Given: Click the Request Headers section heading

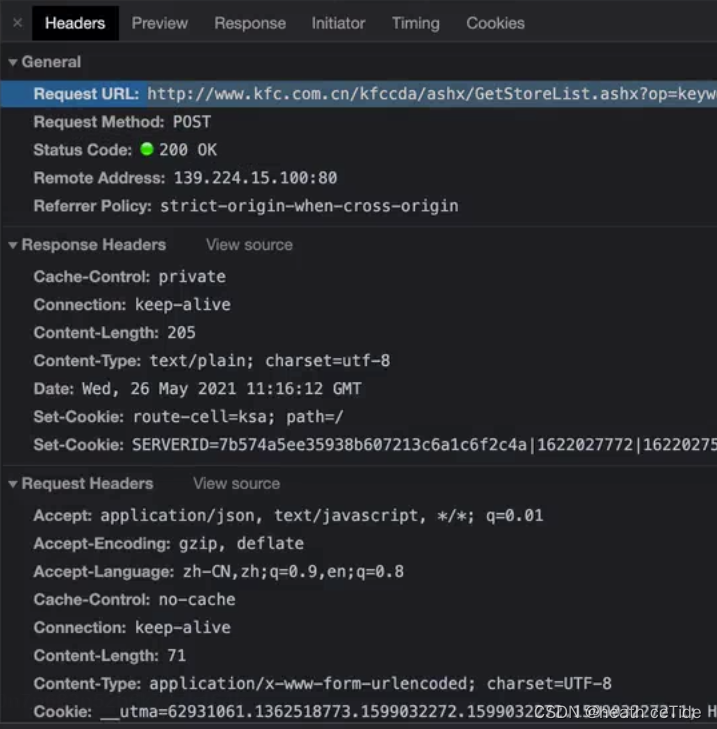Looking at the screenshot, I should pyautogui.click(x=87, y=484).
